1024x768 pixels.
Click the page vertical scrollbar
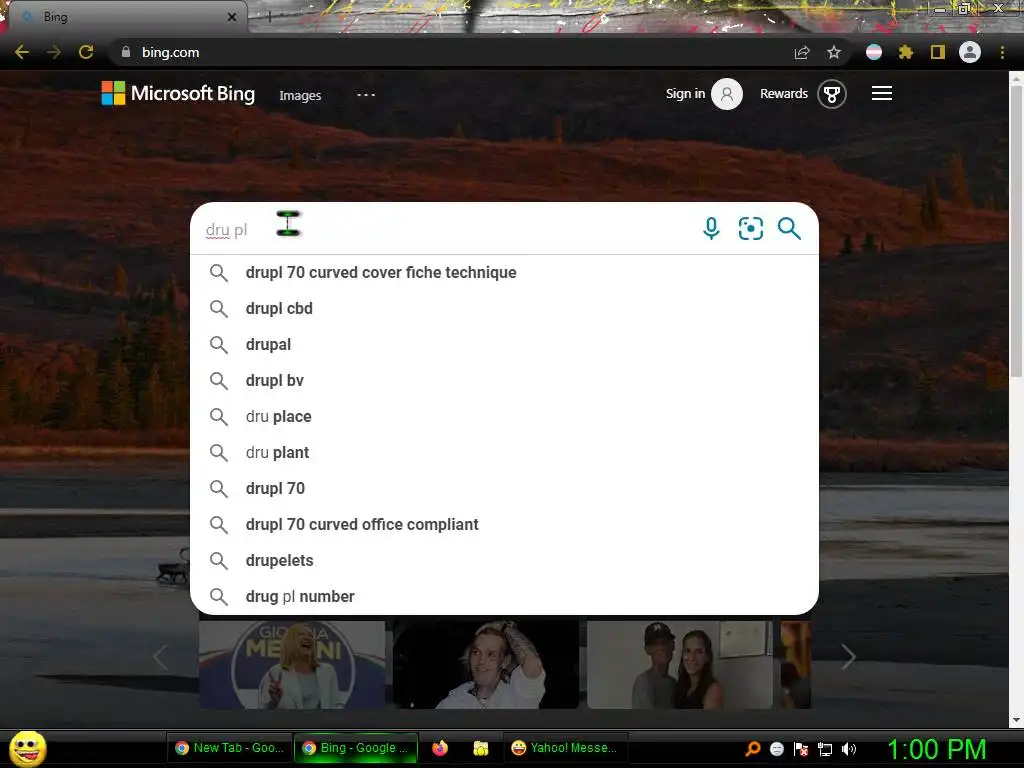1016,229
